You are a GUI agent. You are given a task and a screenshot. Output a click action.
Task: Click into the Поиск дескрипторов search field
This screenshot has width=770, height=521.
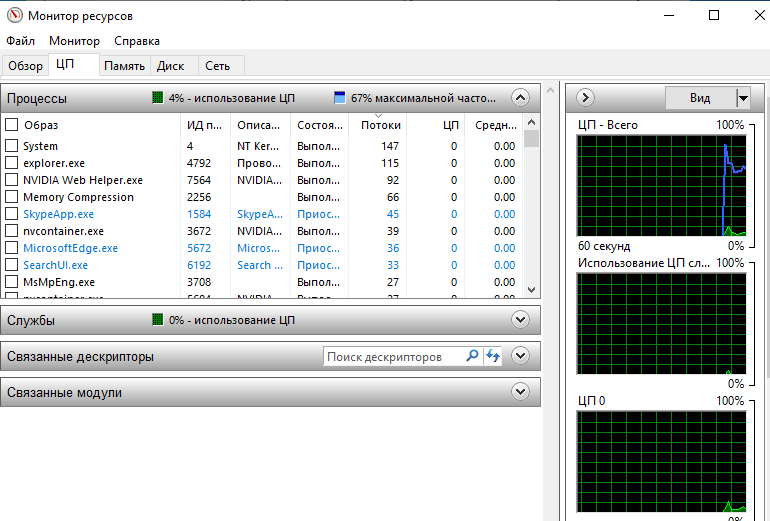tap(393, 356)
